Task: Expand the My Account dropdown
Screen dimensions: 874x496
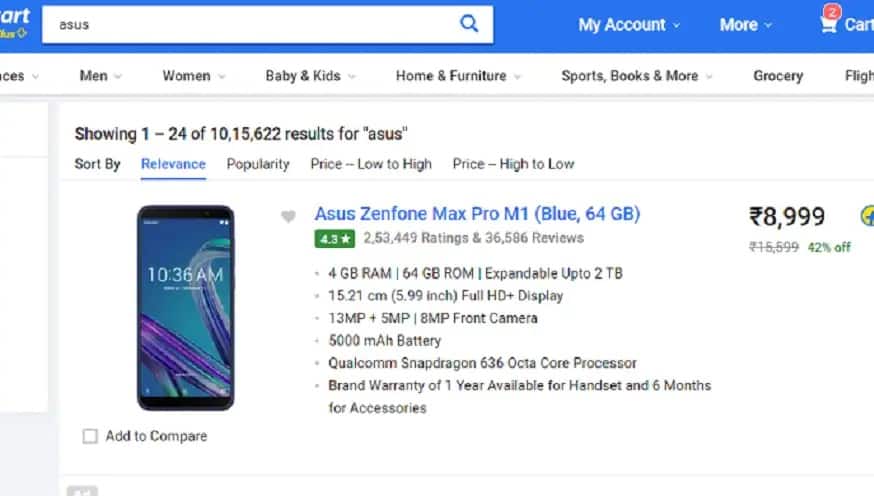Action: 628,25
